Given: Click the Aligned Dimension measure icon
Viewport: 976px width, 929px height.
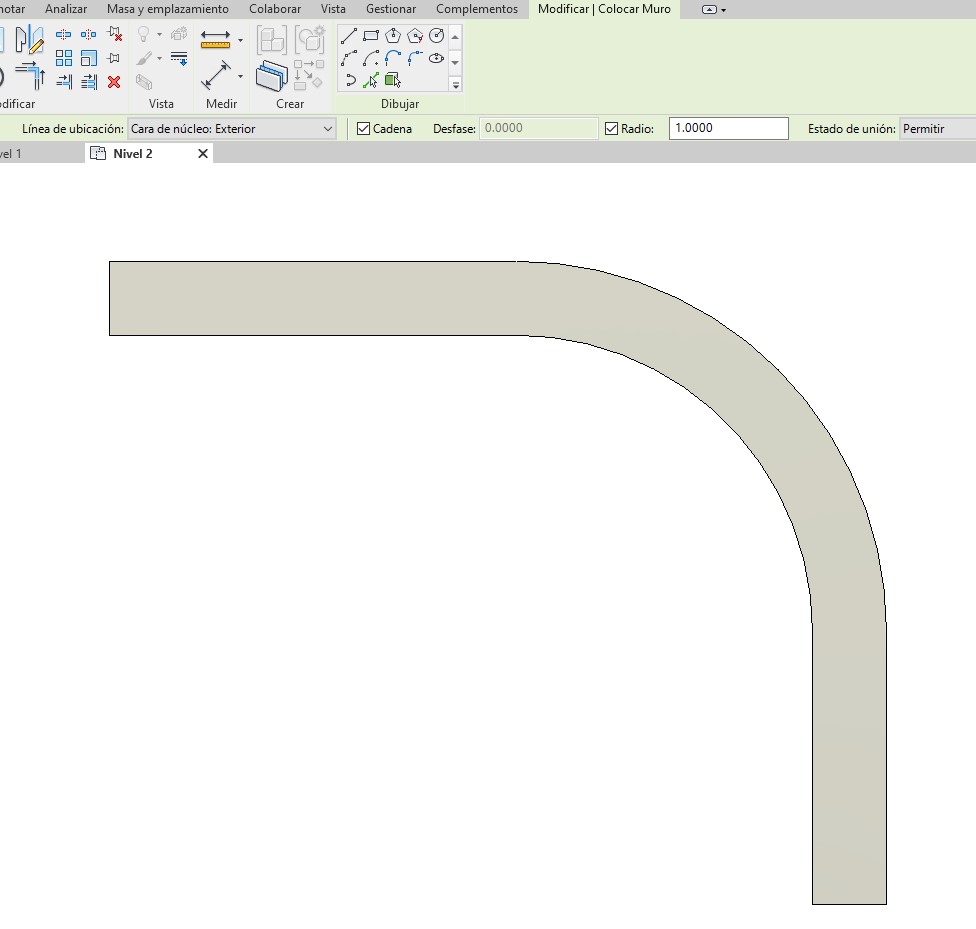Looking at the screenshot, I should [x=216, y=76].
